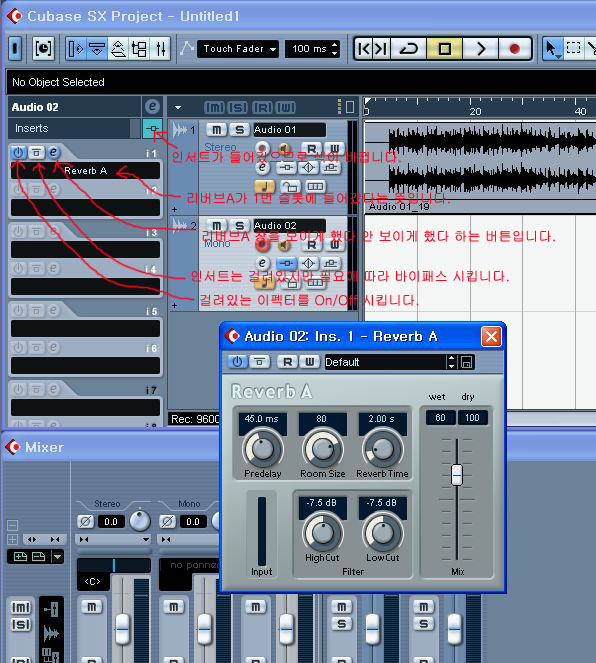Go to previous marker in transport
596x663 pixels.
[x=364, y=49]
